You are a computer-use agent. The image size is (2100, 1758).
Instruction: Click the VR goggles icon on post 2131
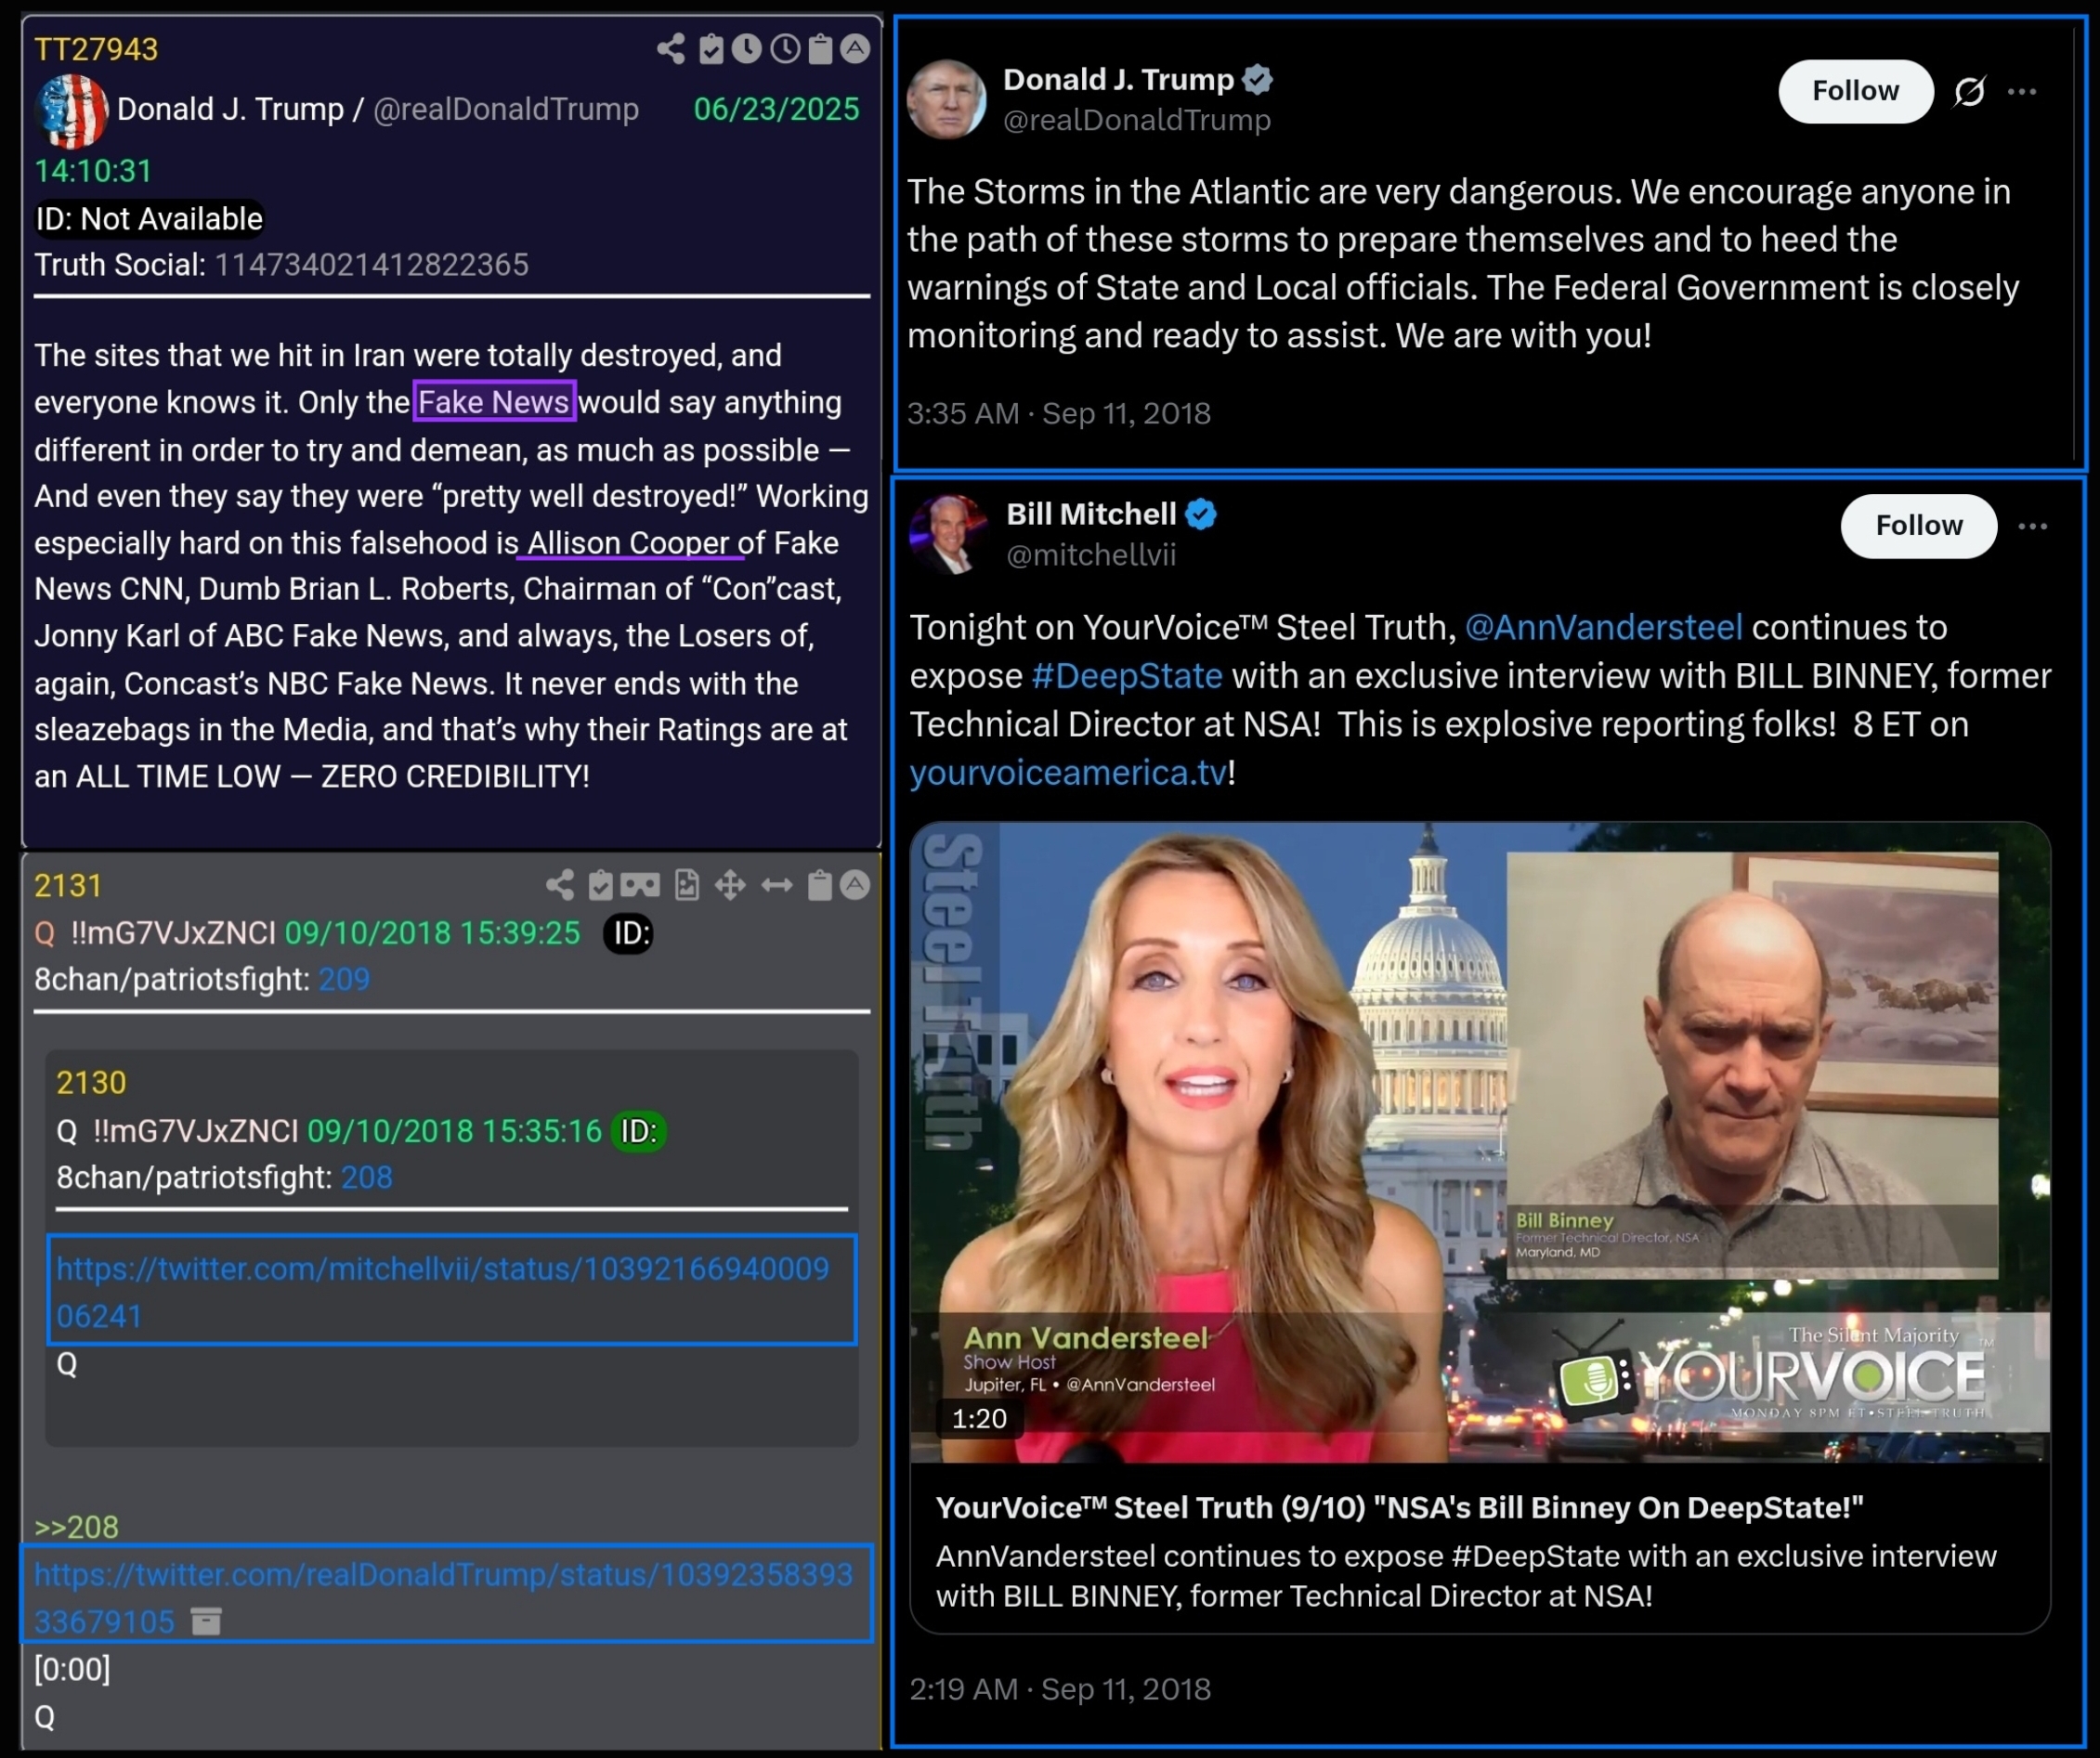tap(640, 885)
